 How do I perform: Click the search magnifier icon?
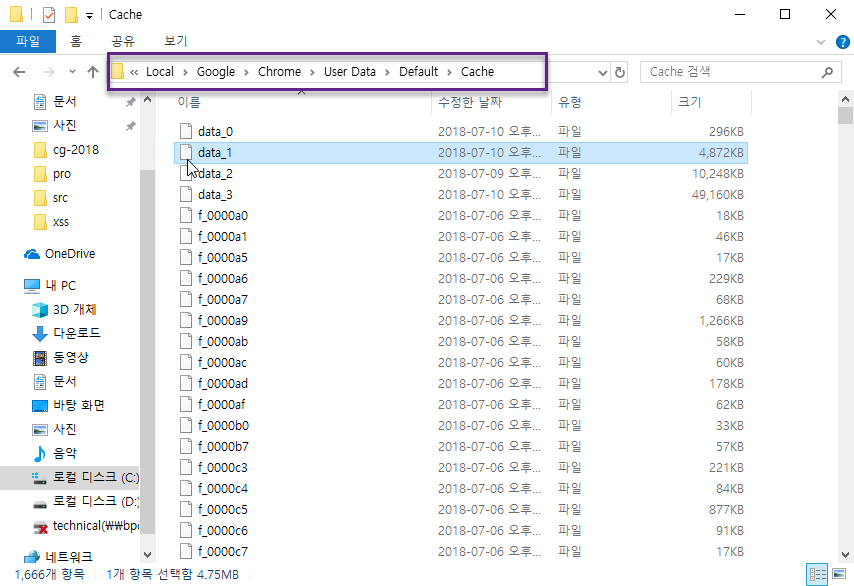pyautogui.click(x=827, y=72)
